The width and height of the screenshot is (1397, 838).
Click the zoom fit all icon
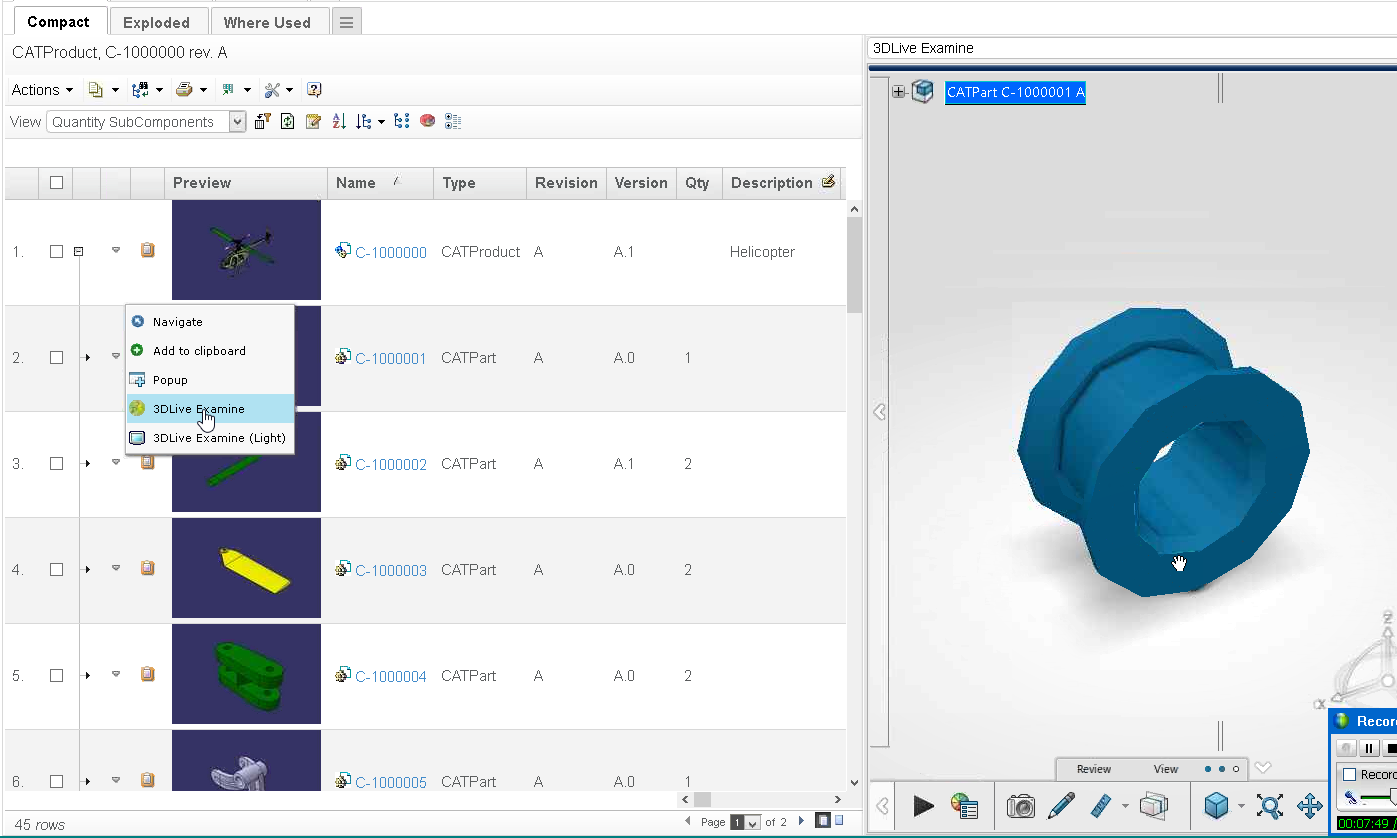[1269, 805]
